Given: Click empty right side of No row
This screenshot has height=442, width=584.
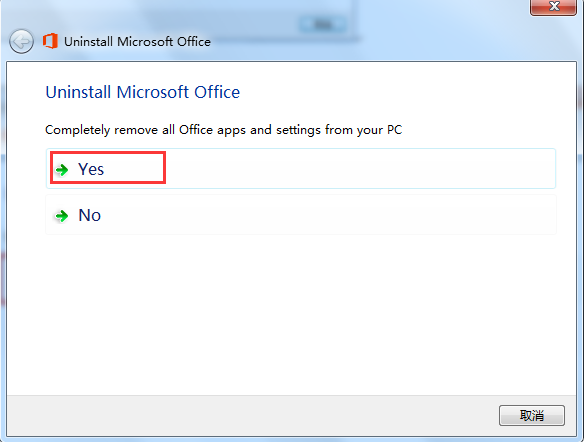Looking at the screenshot, I should coord(328,215).
